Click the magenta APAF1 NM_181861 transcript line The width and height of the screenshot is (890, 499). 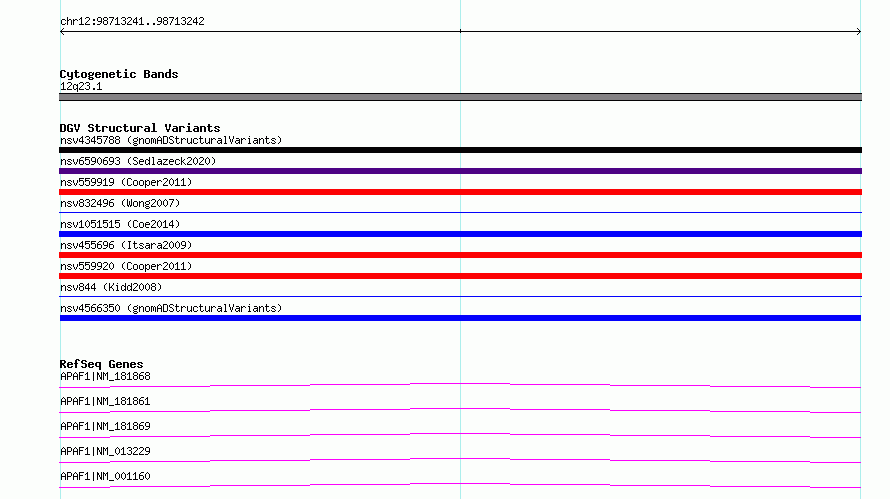[460, 410]
